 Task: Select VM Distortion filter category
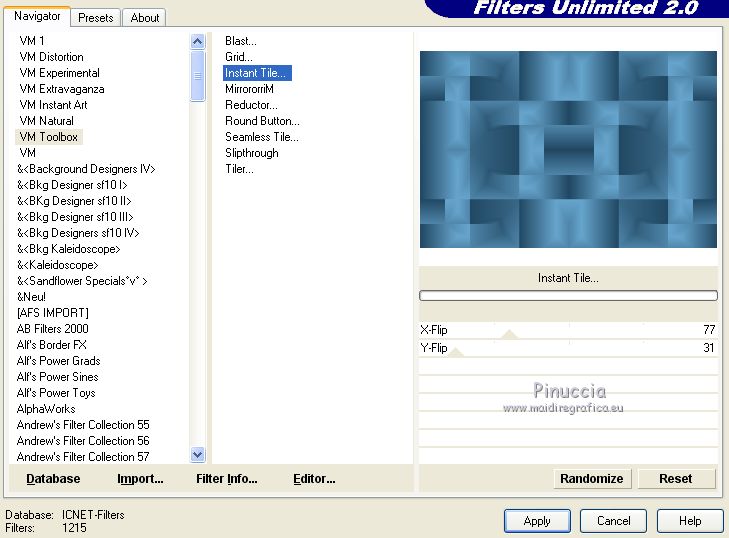pyautogui.click(x=52, y=57)
